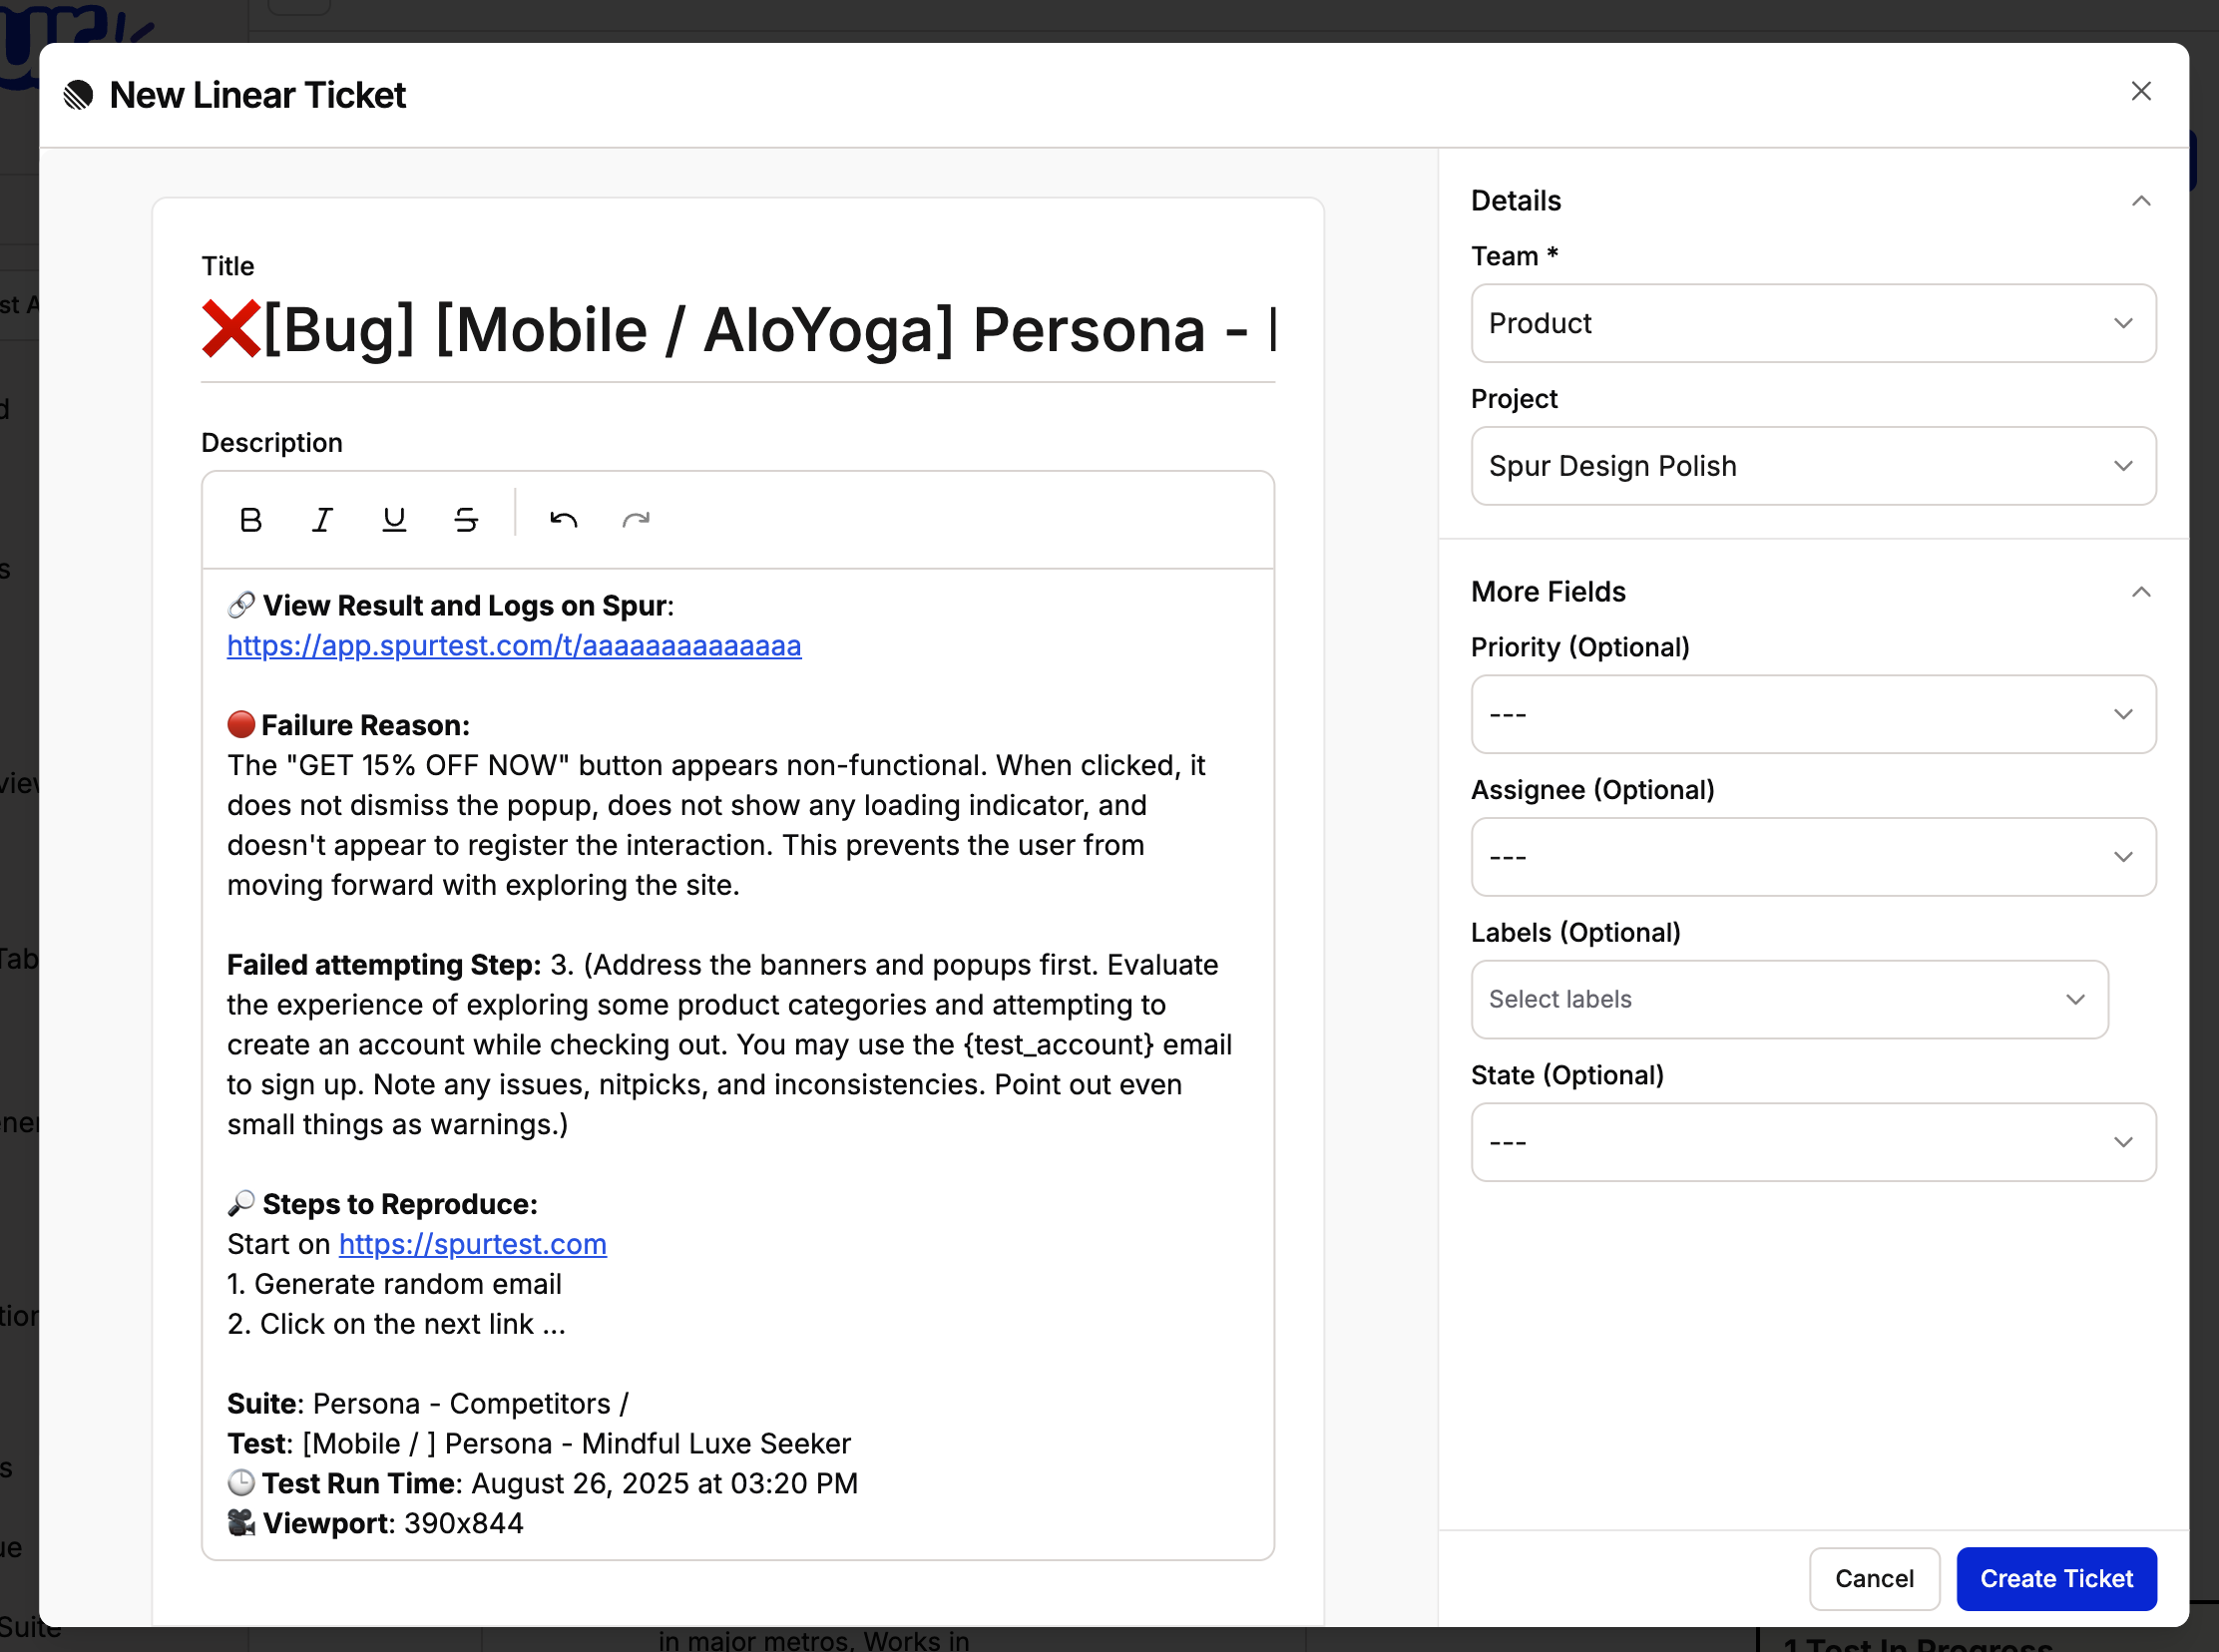This screenshot has height=1652, width=2219.
Task: Open the Assignee dropdown
Action: coord(1812,857)
